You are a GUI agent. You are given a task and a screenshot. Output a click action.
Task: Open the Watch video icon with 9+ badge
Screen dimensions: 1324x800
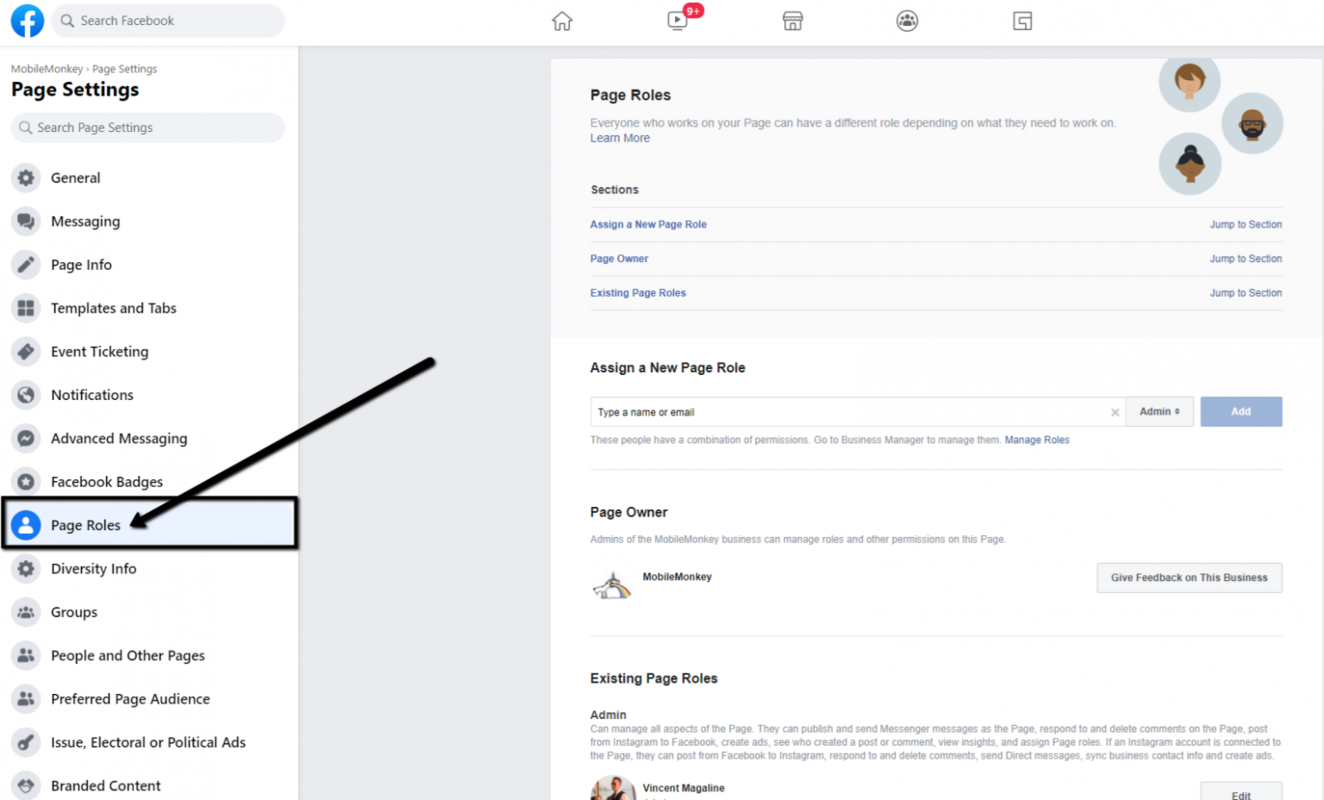click(679, 20)
